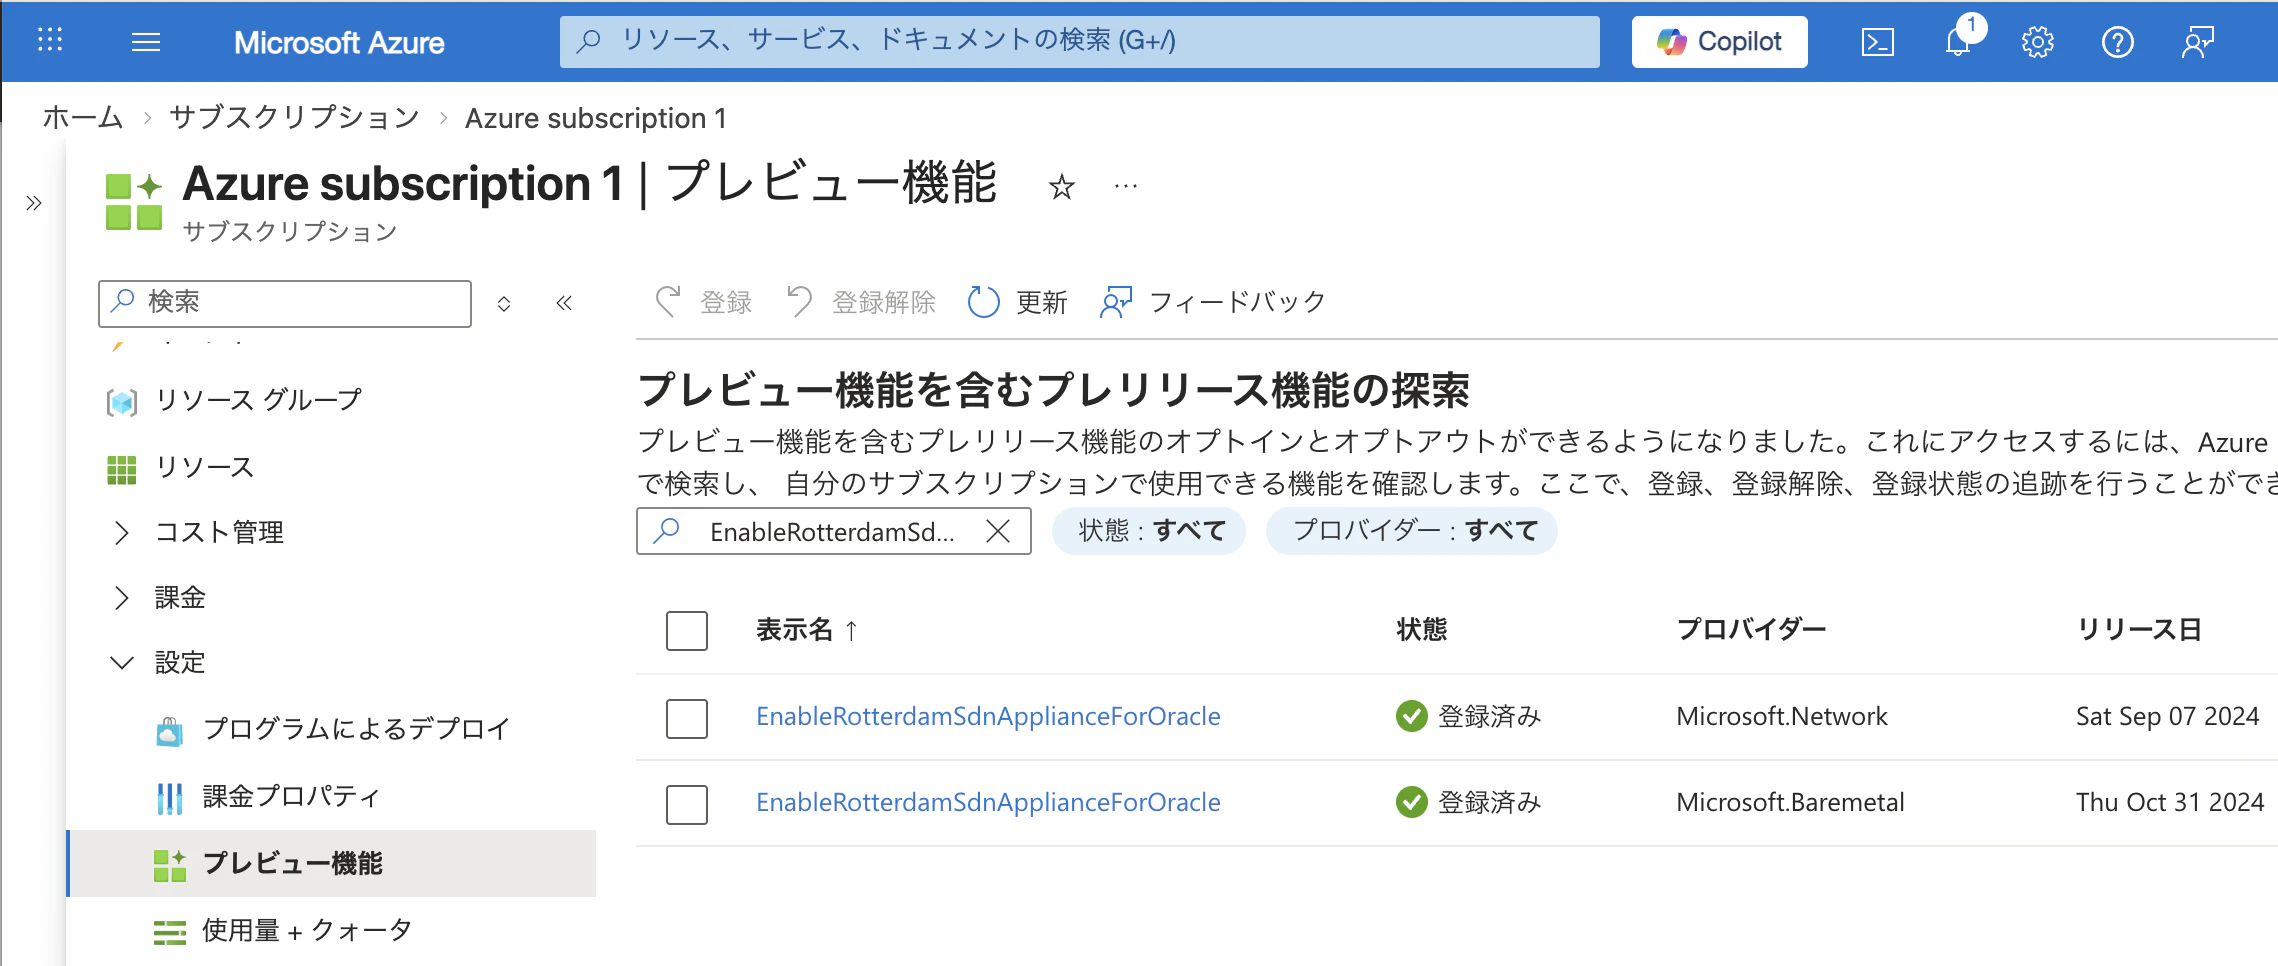The height and width of the screenshot is (966, 2278).
Task: Sort by 状態 column header
Action: click(x=1422, y=630)
